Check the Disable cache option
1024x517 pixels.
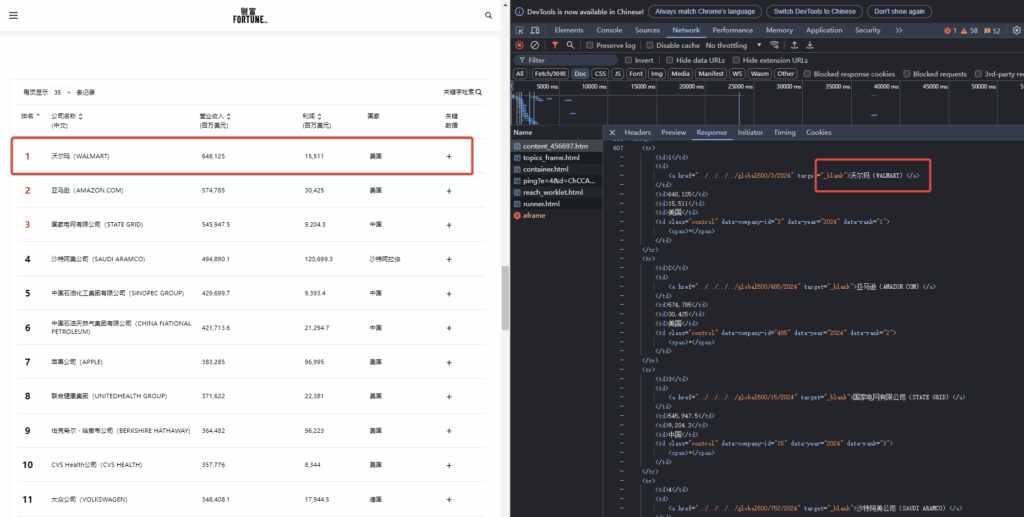[x=650, y=45]
